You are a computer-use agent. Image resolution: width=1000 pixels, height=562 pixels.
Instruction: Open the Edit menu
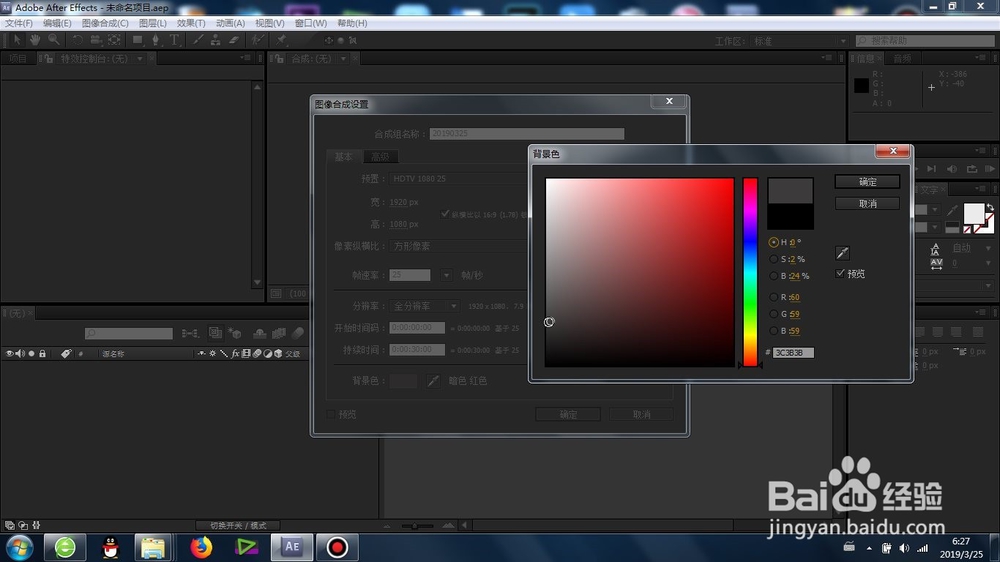pos(57,23)
